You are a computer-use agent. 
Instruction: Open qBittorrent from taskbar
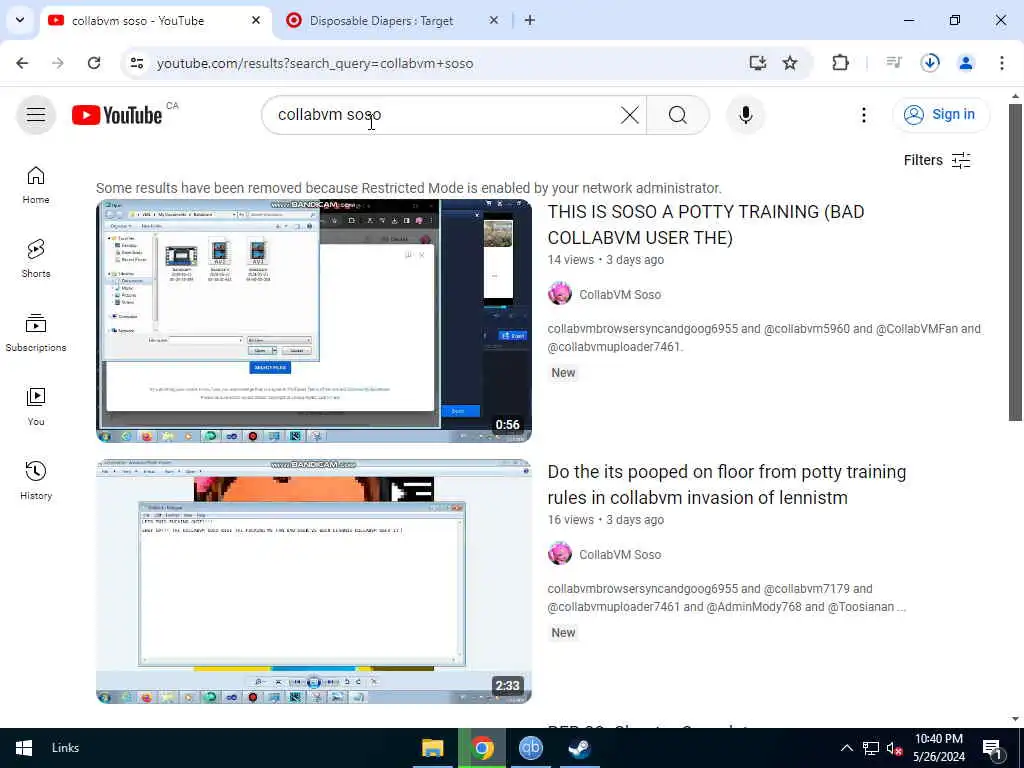click(x=530, y=748)
